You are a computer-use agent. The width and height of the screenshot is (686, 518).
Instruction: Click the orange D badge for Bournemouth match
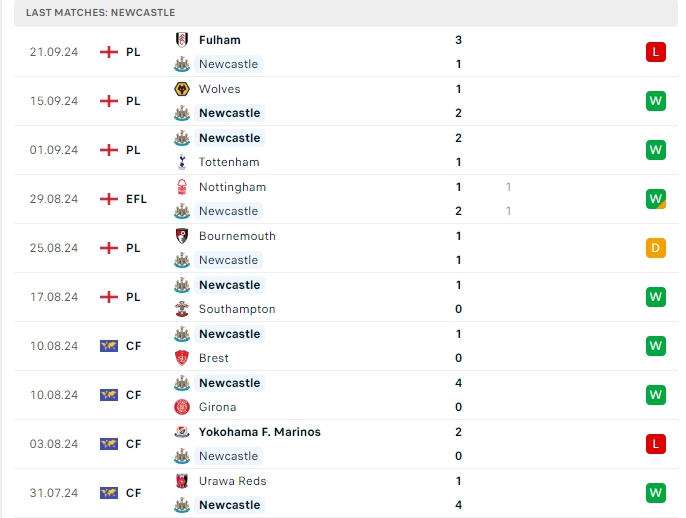(656, 248)
